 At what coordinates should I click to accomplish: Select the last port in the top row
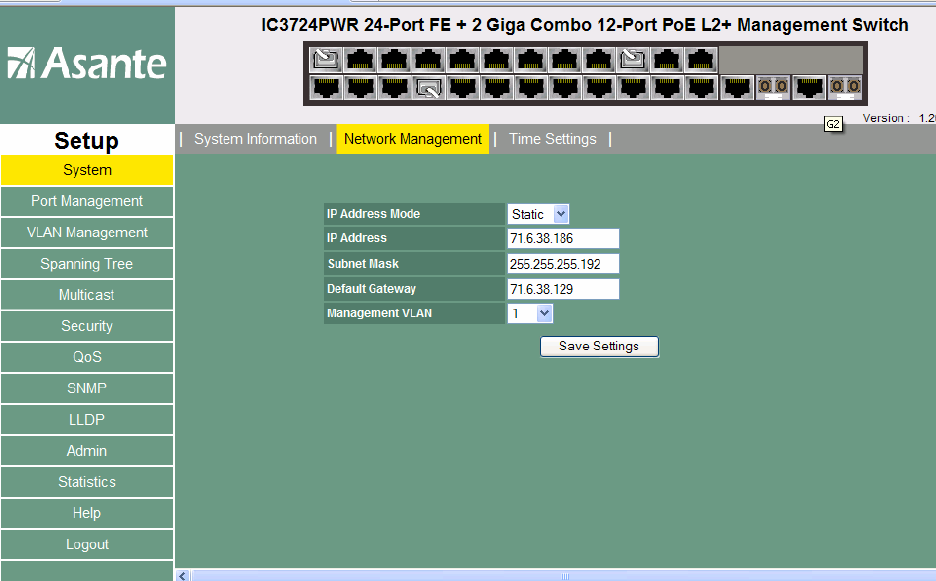click(x=701, y=60)
